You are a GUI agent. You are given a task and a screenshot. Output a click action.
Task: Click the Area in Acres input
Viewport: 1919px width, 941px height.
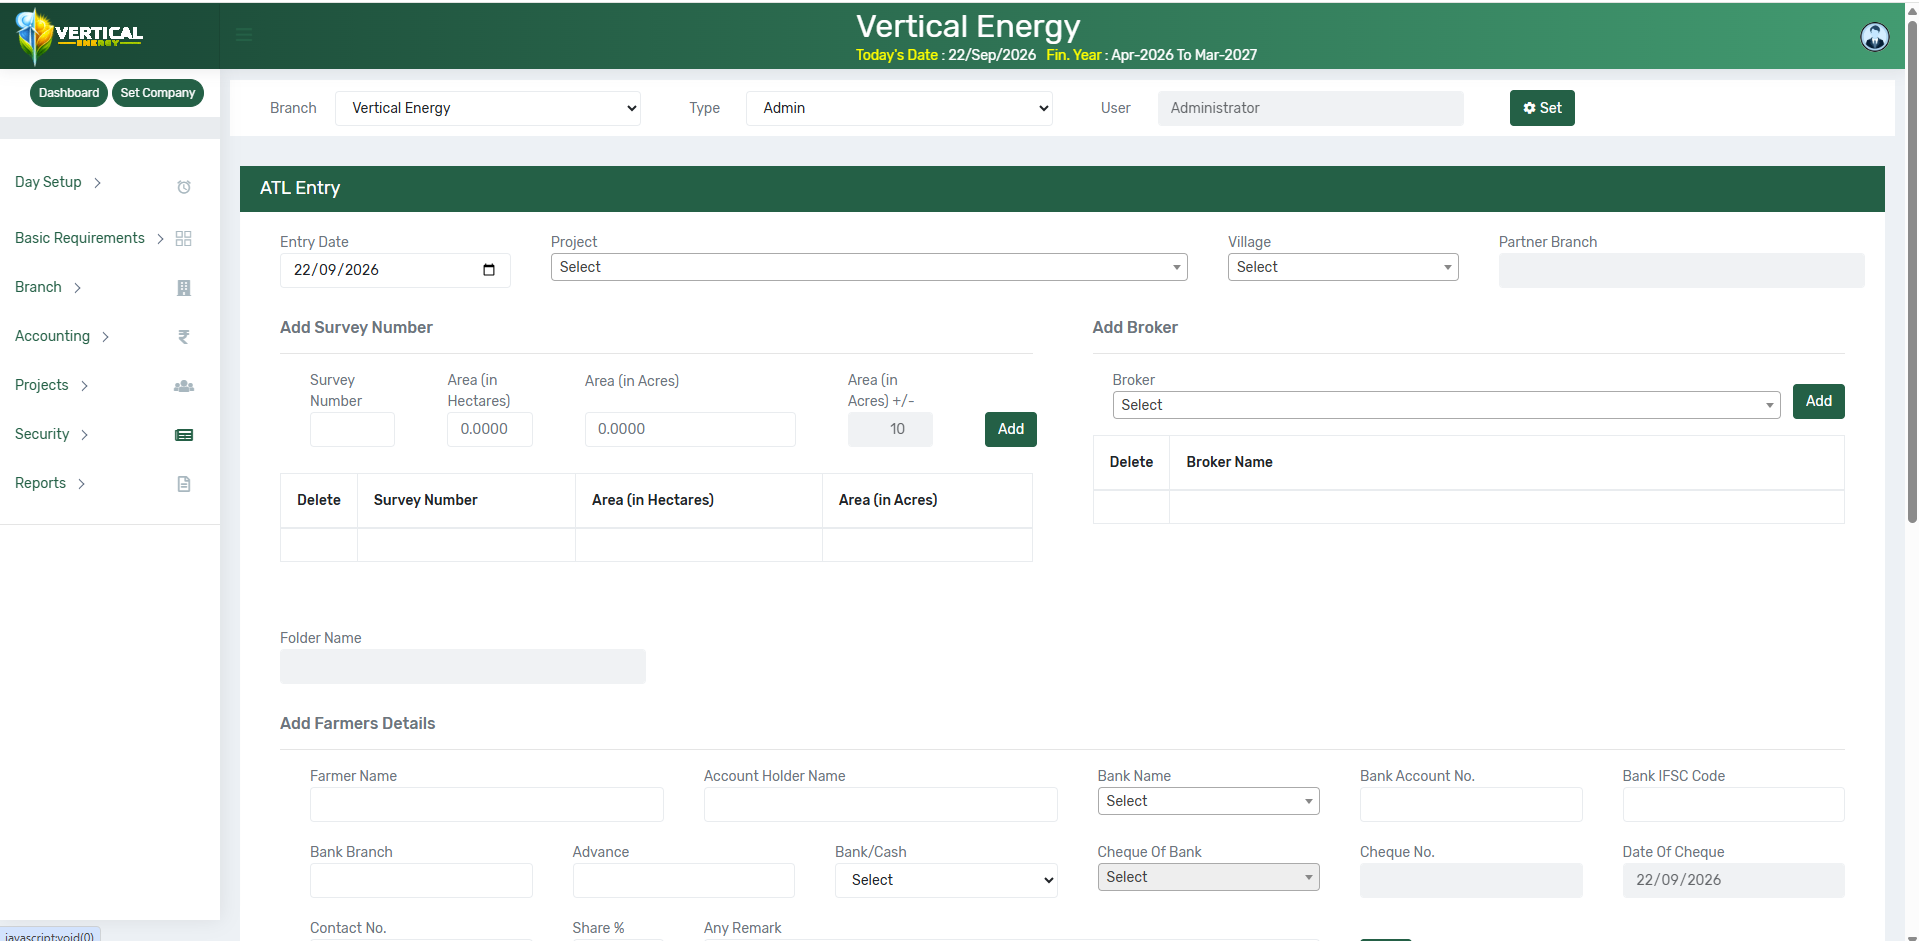[690, 429]
